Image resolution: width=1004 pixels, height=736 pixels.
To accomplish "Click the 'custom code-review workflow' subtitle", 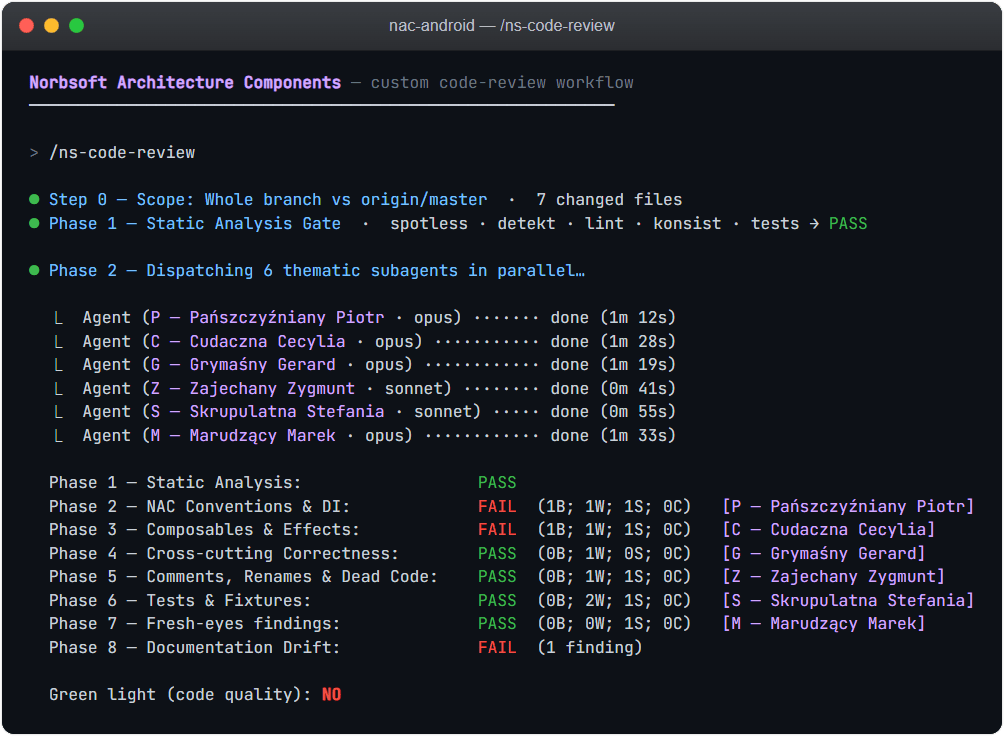I will (502, 83).
